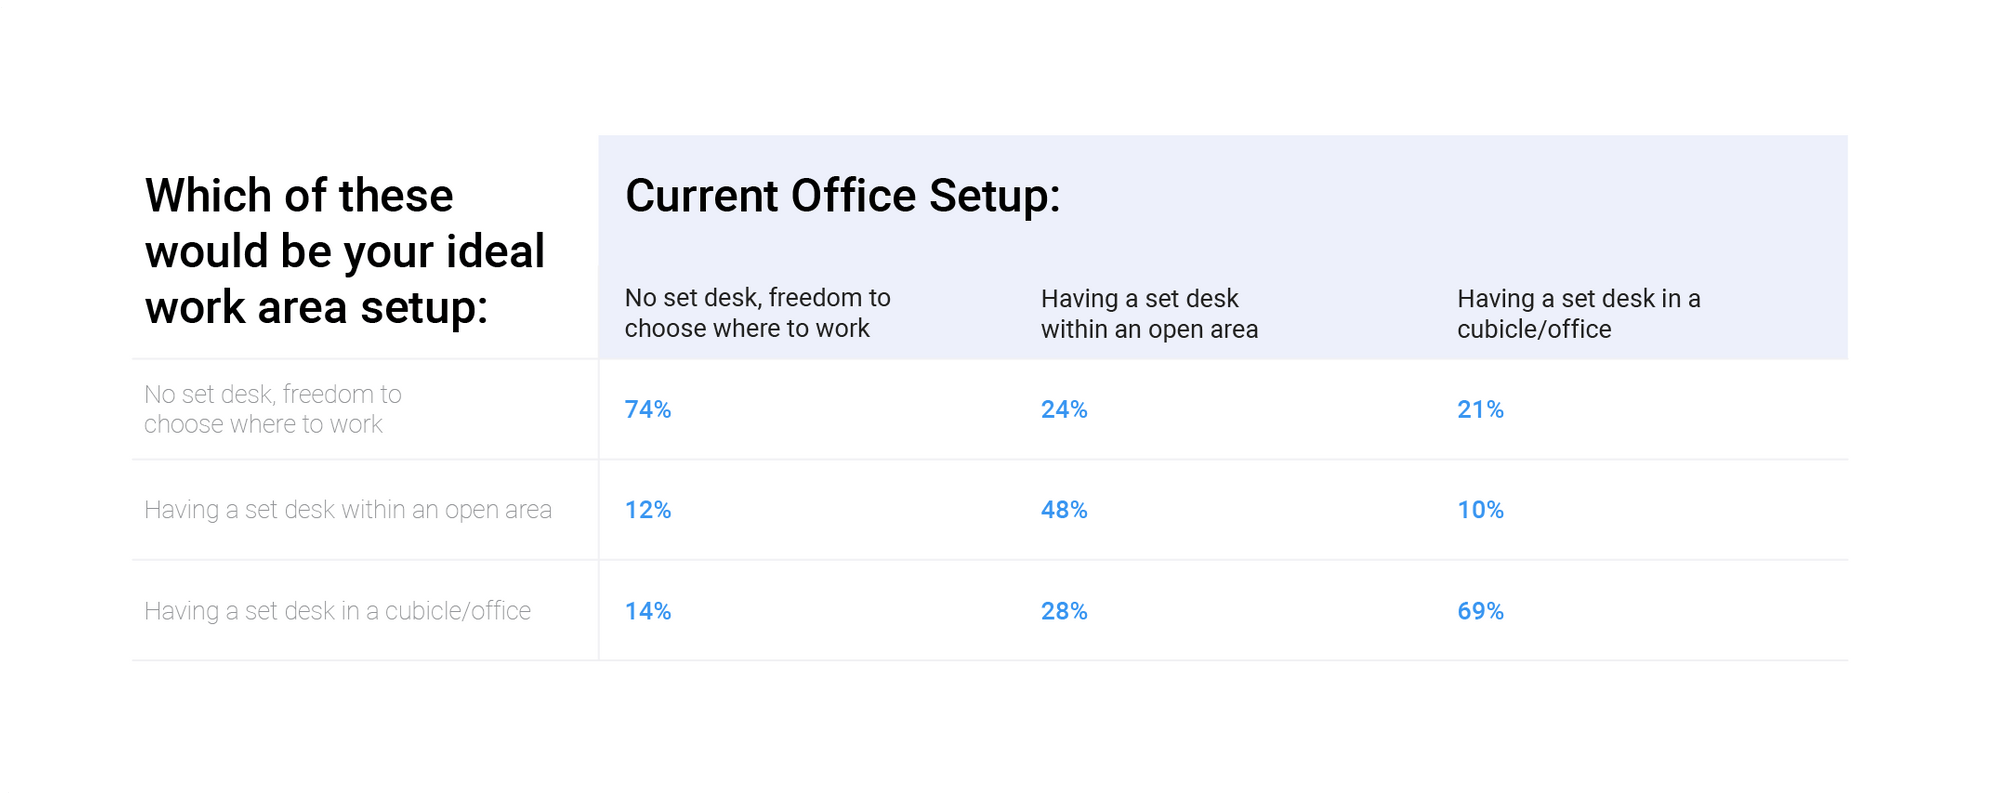Viewport: 2000px width, 796px height.
Task: Choose the 28% cell
Action: [x=1064, y=611]
